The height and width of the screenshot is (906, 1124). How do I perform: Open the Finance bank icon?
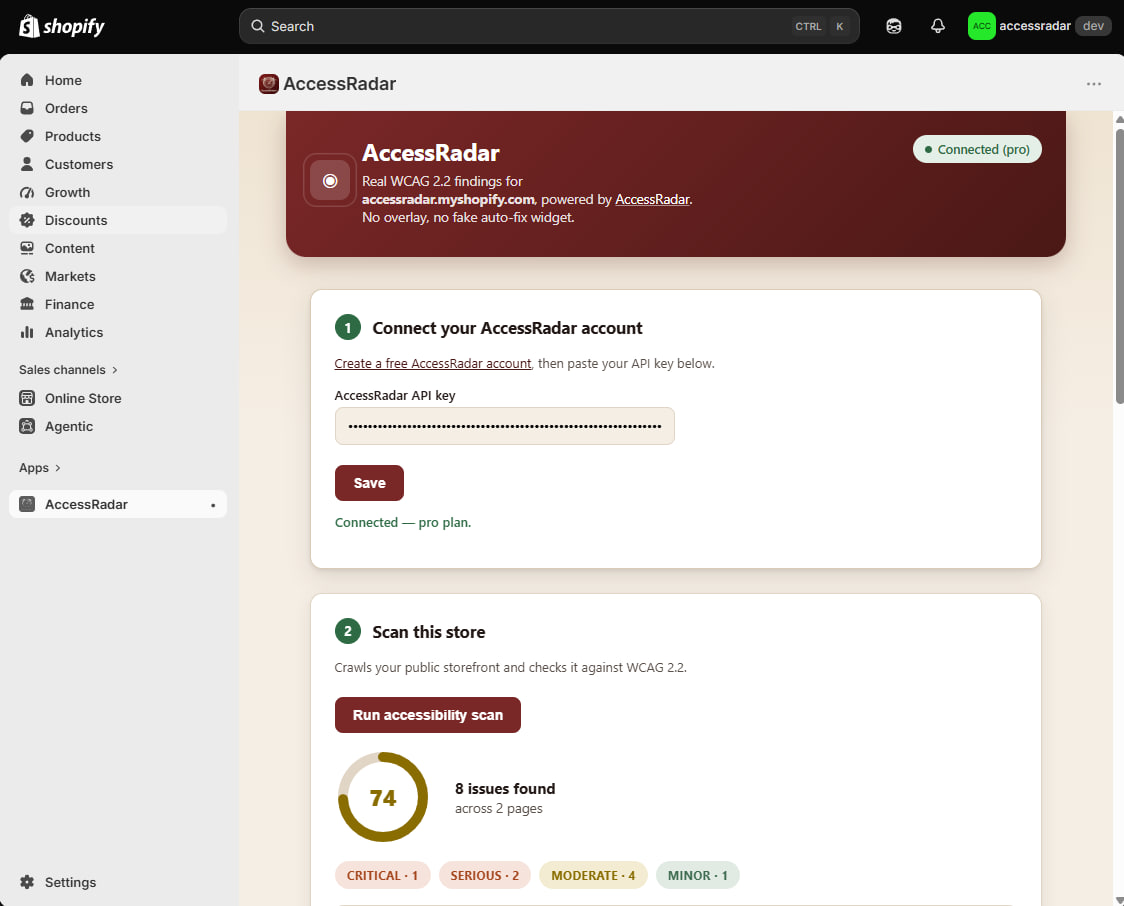pyautogui.click(x=27, y=304)
